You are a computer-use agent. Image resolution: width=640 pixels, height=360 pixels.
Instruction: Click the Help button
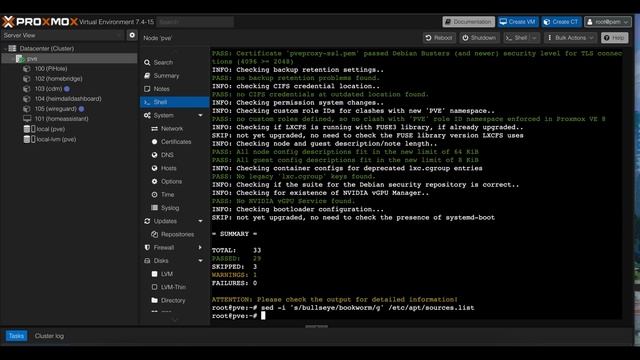(x=614, y=38)
